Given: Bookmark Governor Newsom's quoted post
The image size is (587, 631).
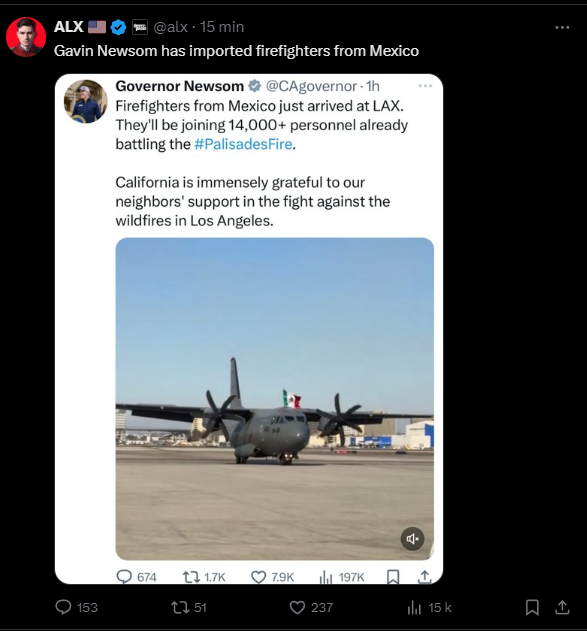Looking at the screenshot, I should pyautogui.click(x=393, y=577).
